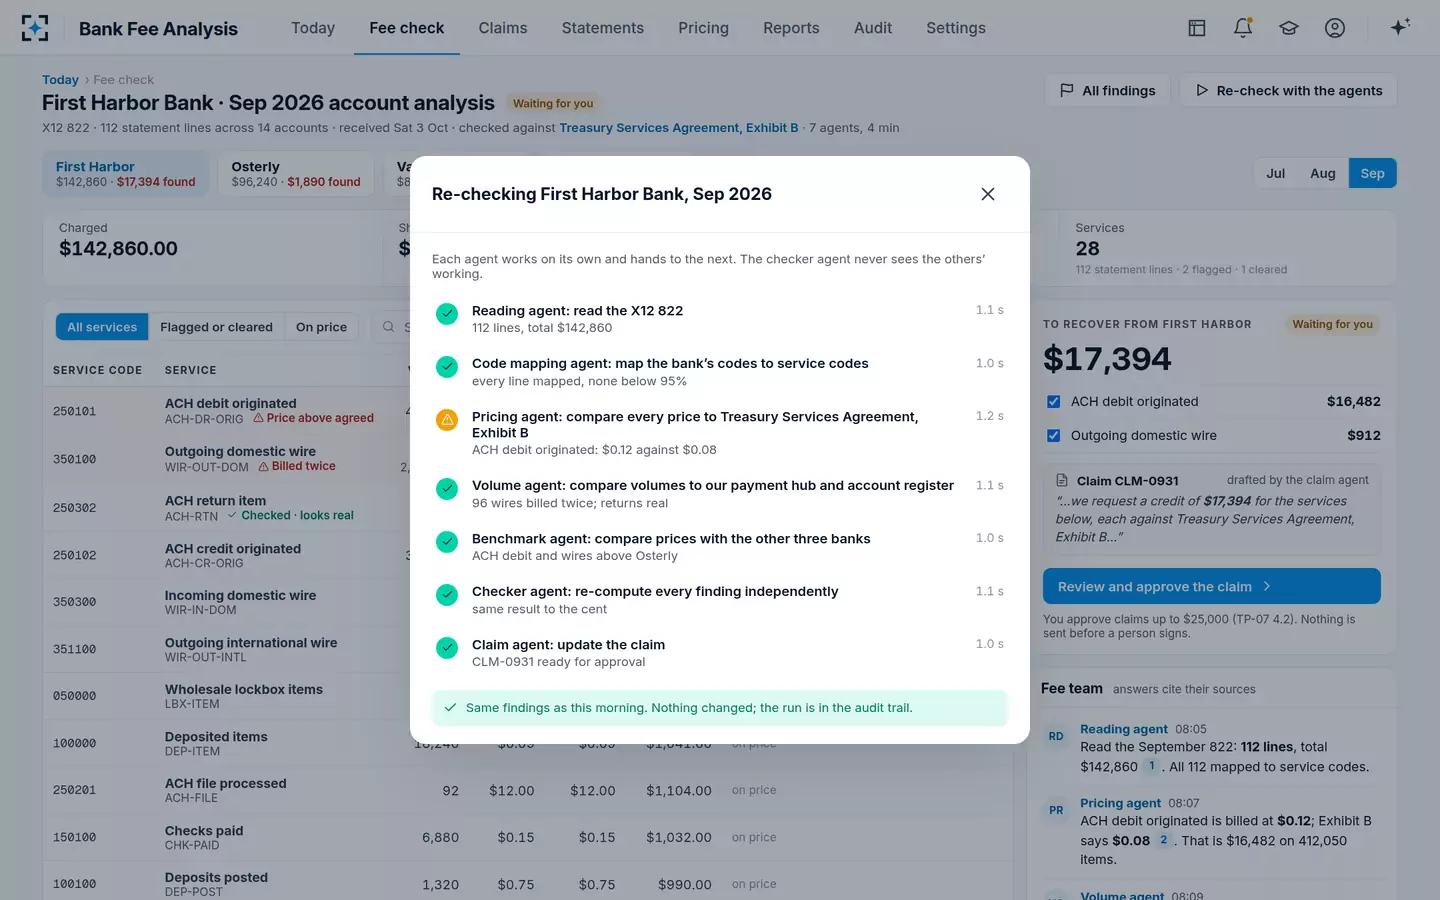
Task: Open the Statements tab
Action: click(x=603, y=28)
